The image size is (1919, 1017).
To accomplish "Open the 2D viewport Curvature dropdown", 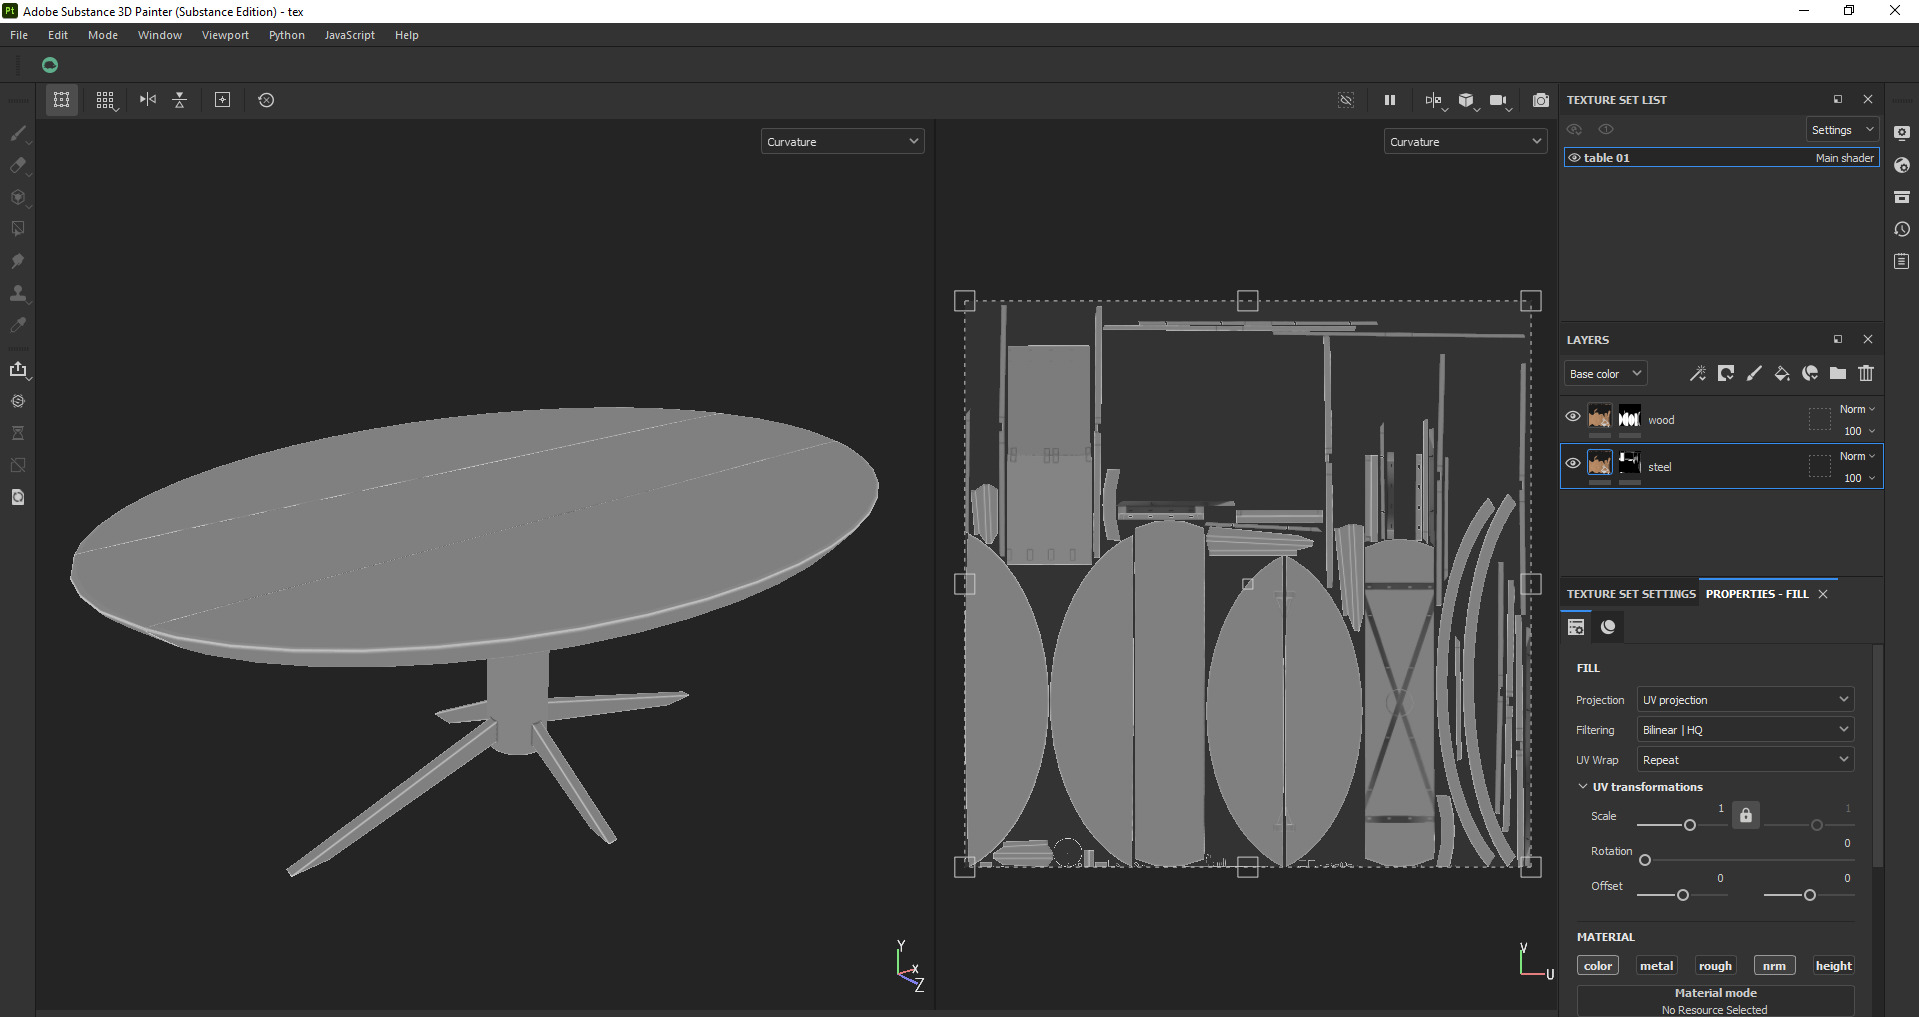I will pyautogui.click(x=1465, y=142).
